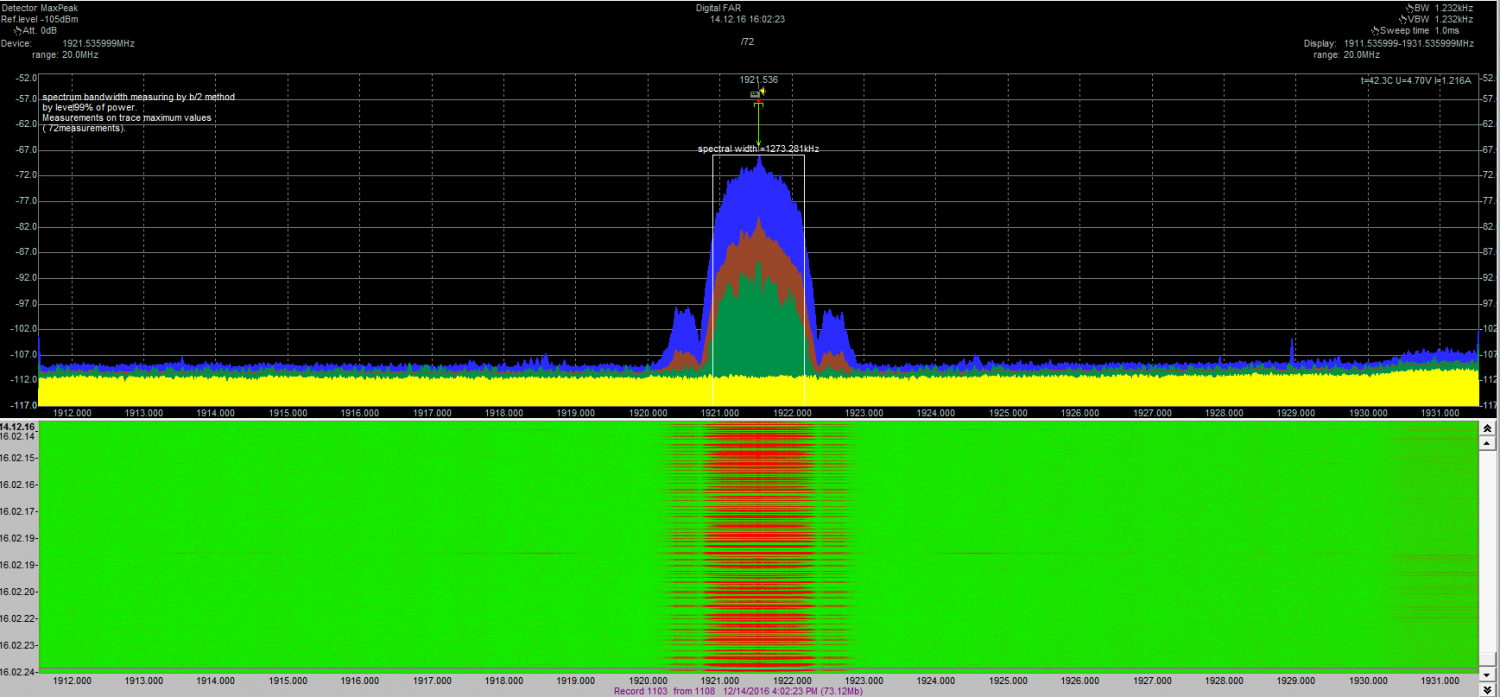Click the spectral width 1273.281kHz label

(758, 149)
